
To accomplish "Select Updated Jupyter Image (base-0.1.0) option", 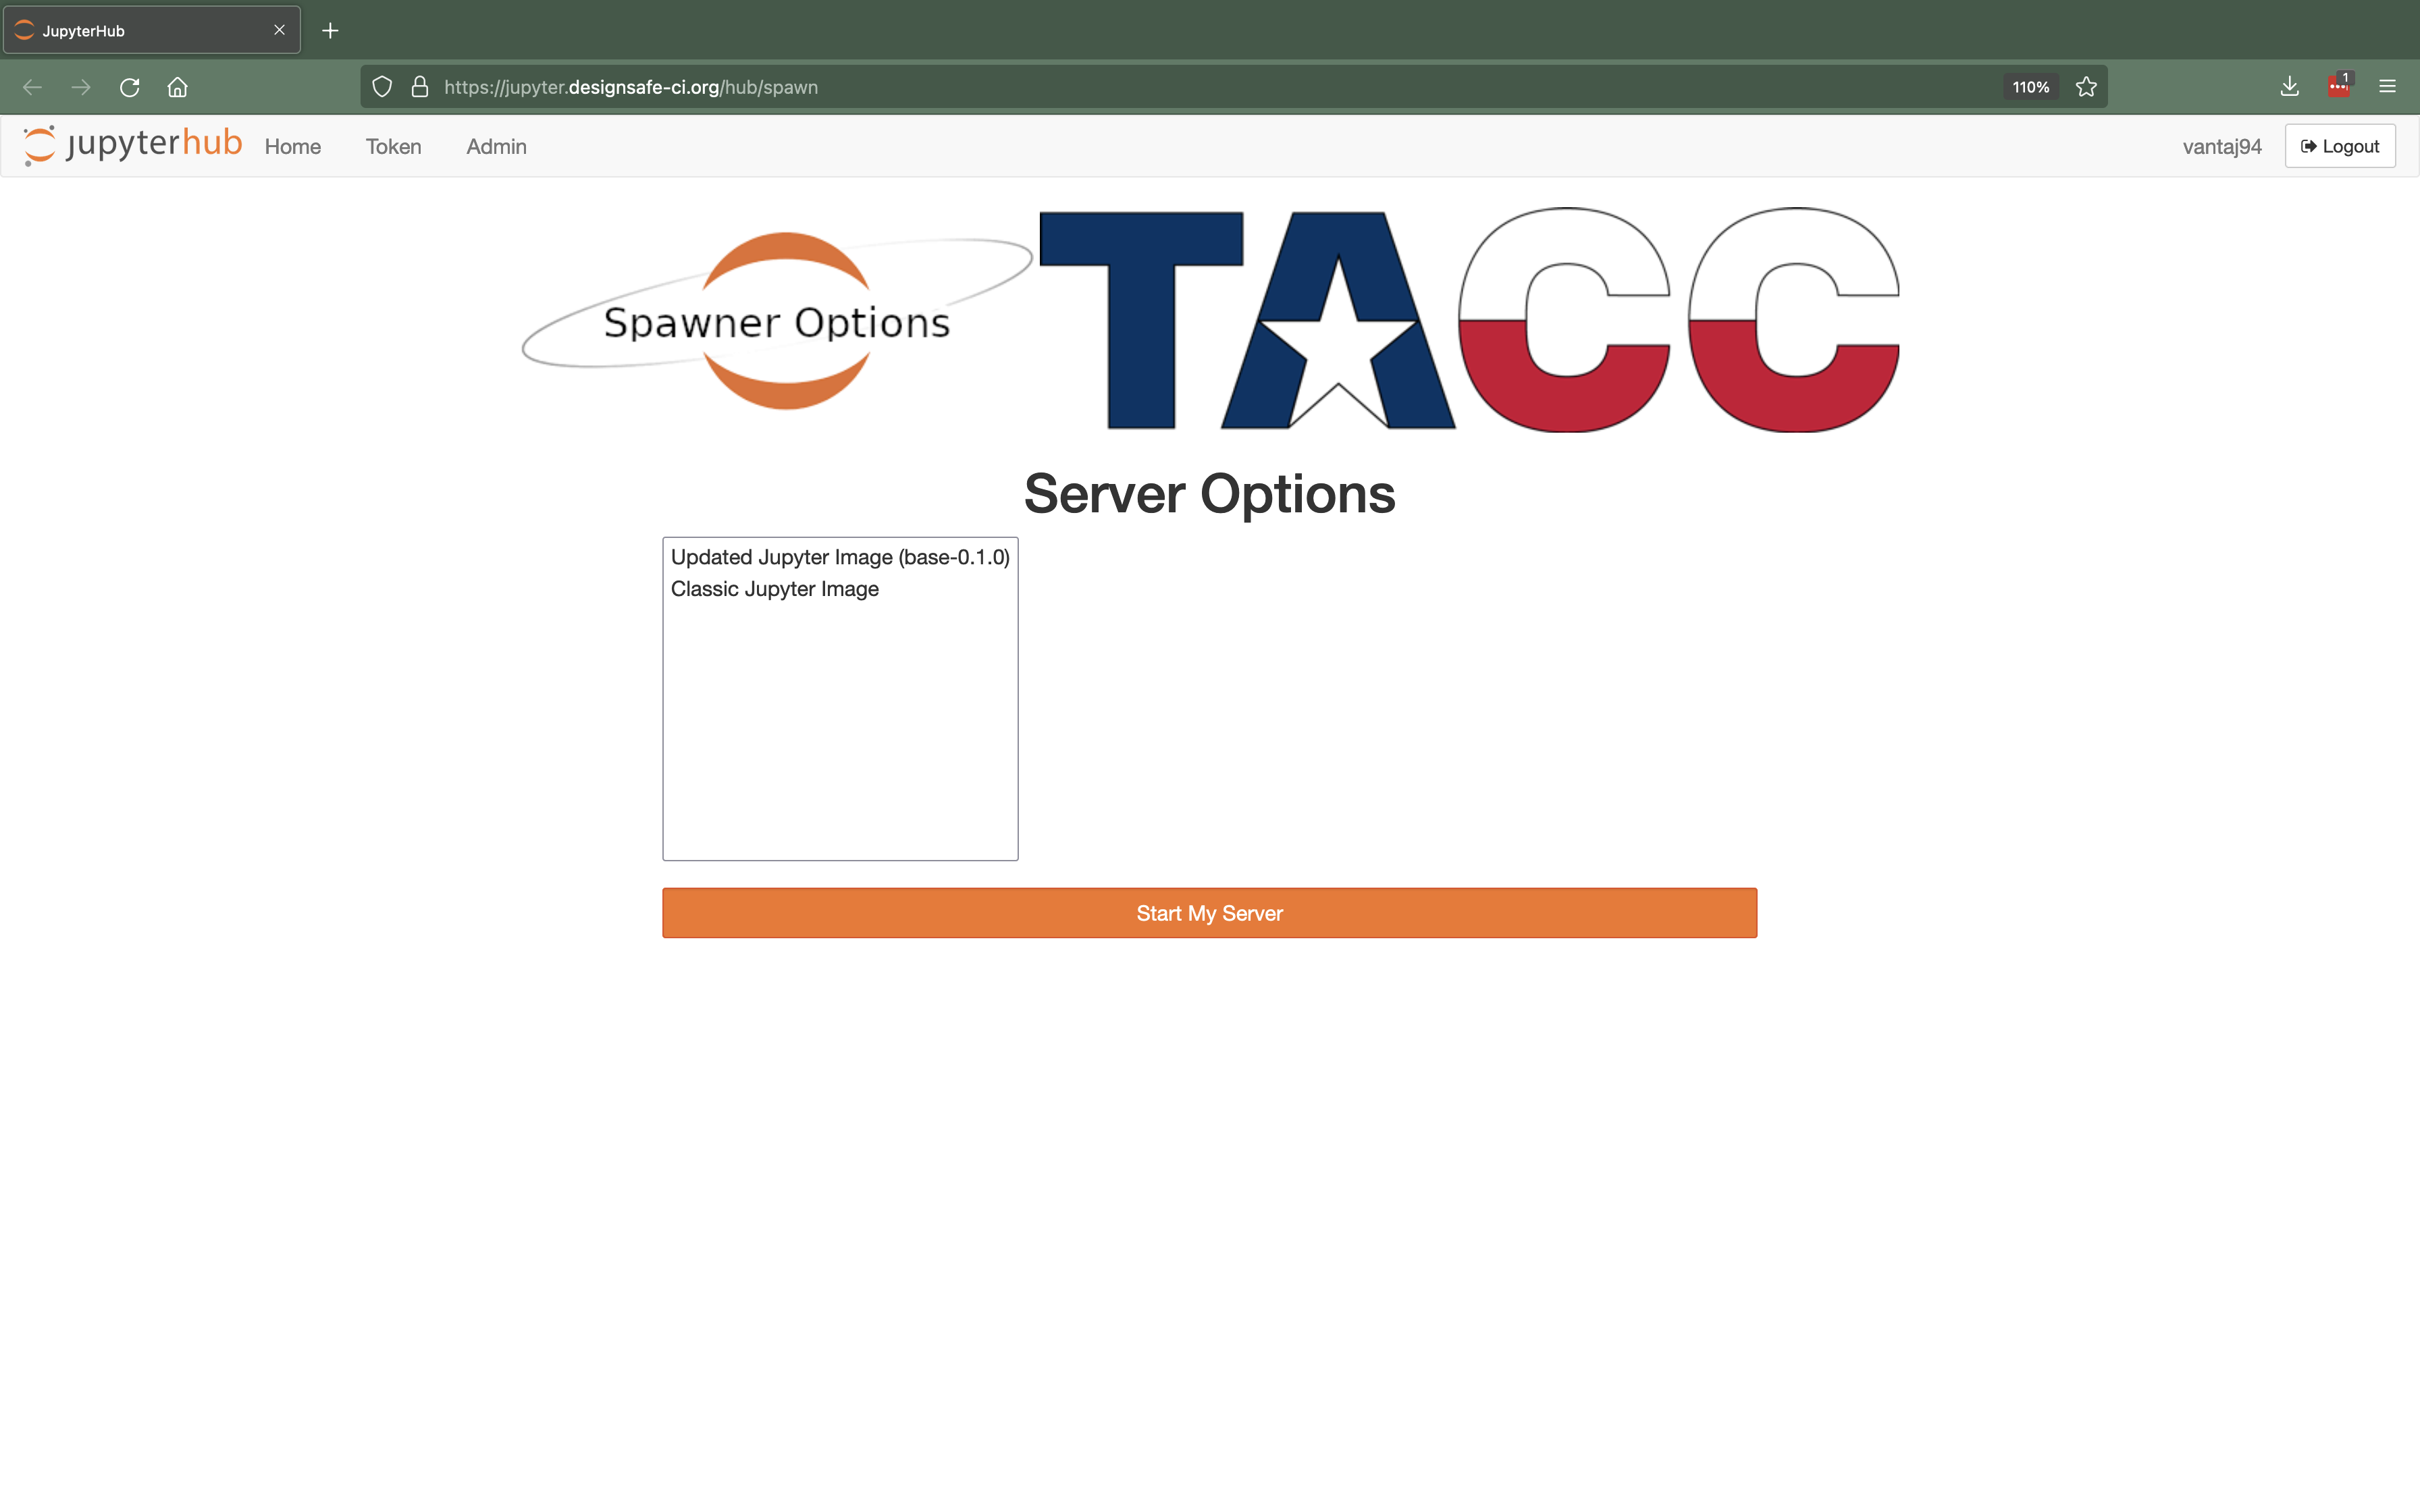I will click(x=839, y=557).
